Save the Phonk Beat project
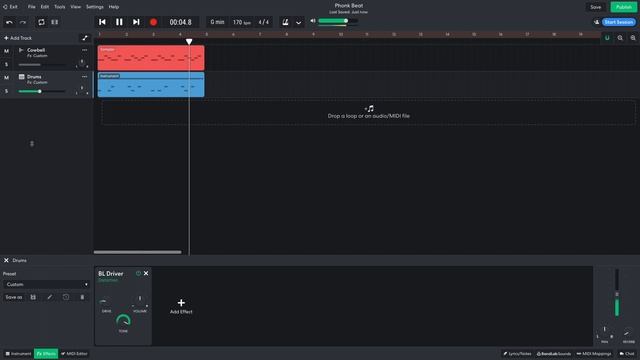640x360 pixels. (596, 7)
